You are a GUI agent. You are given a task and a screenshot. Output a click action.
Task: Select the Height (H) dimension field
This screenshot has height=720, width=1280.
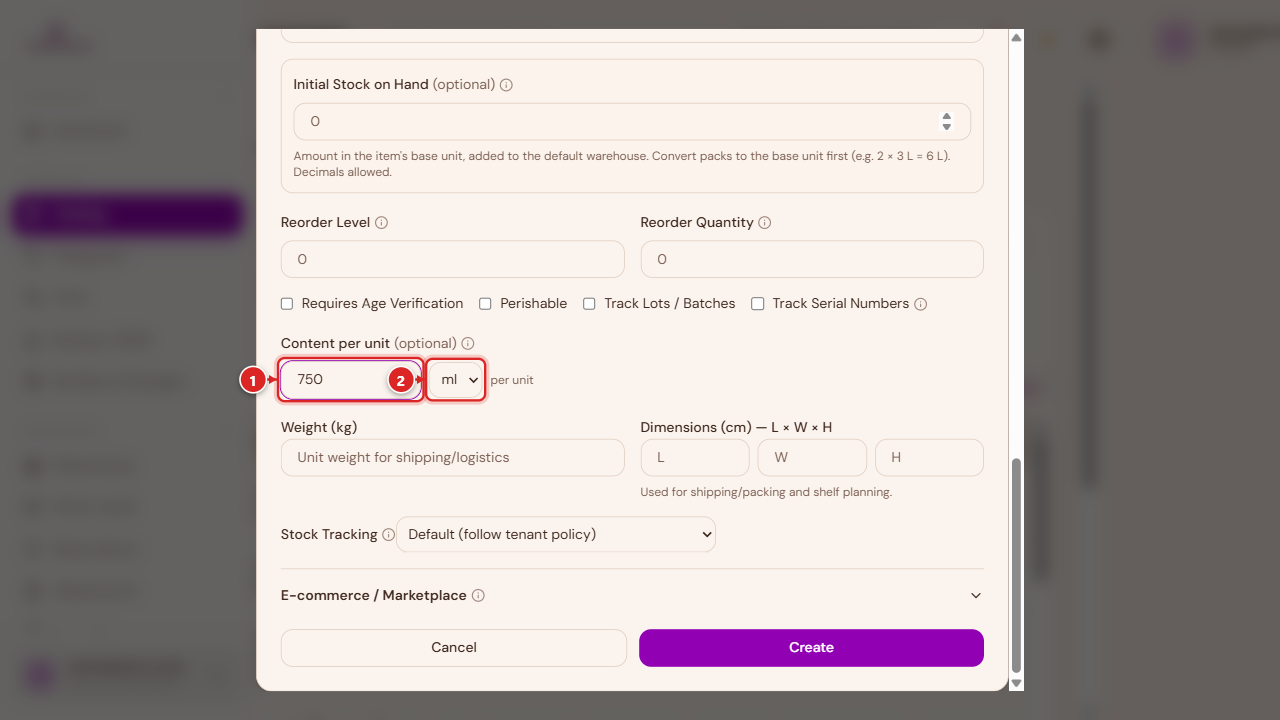click(929, 457)
